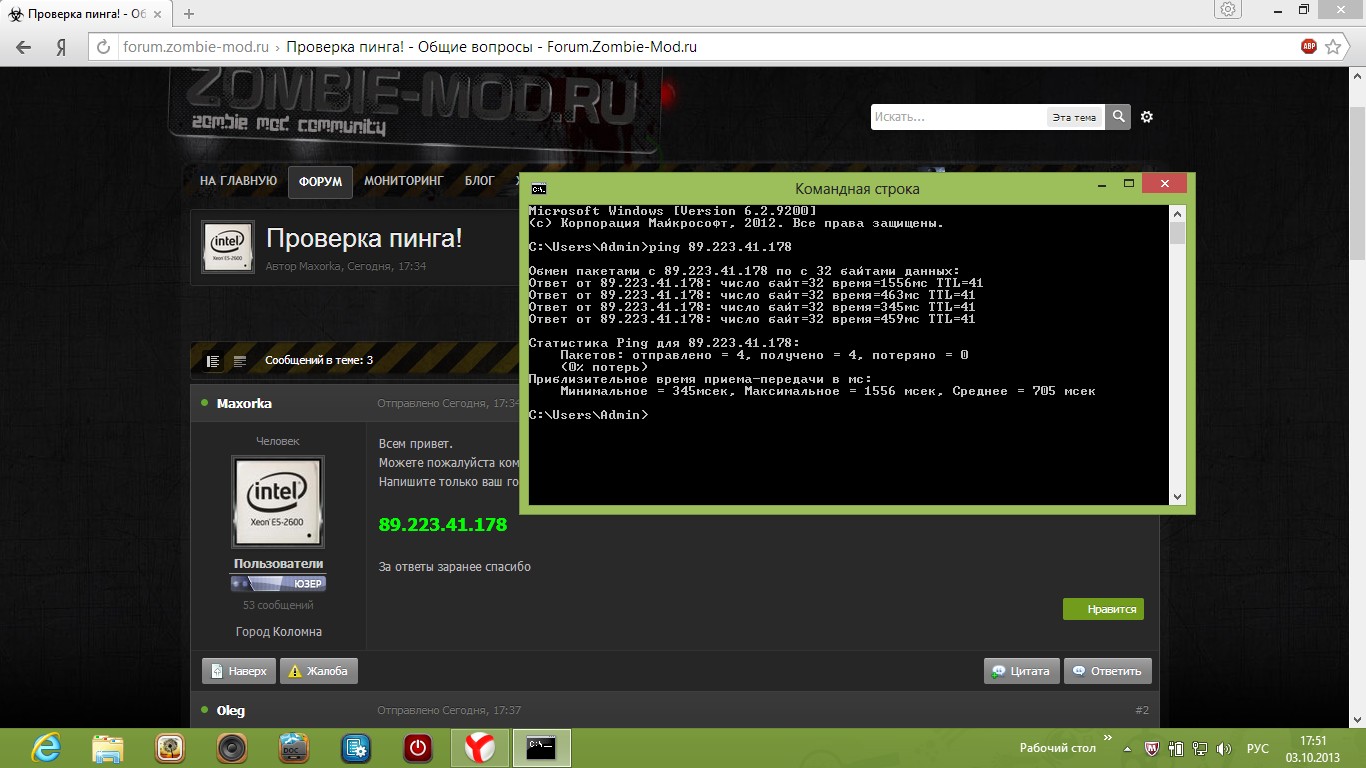Bookmark this page with the star icon

pos(1333,46)
